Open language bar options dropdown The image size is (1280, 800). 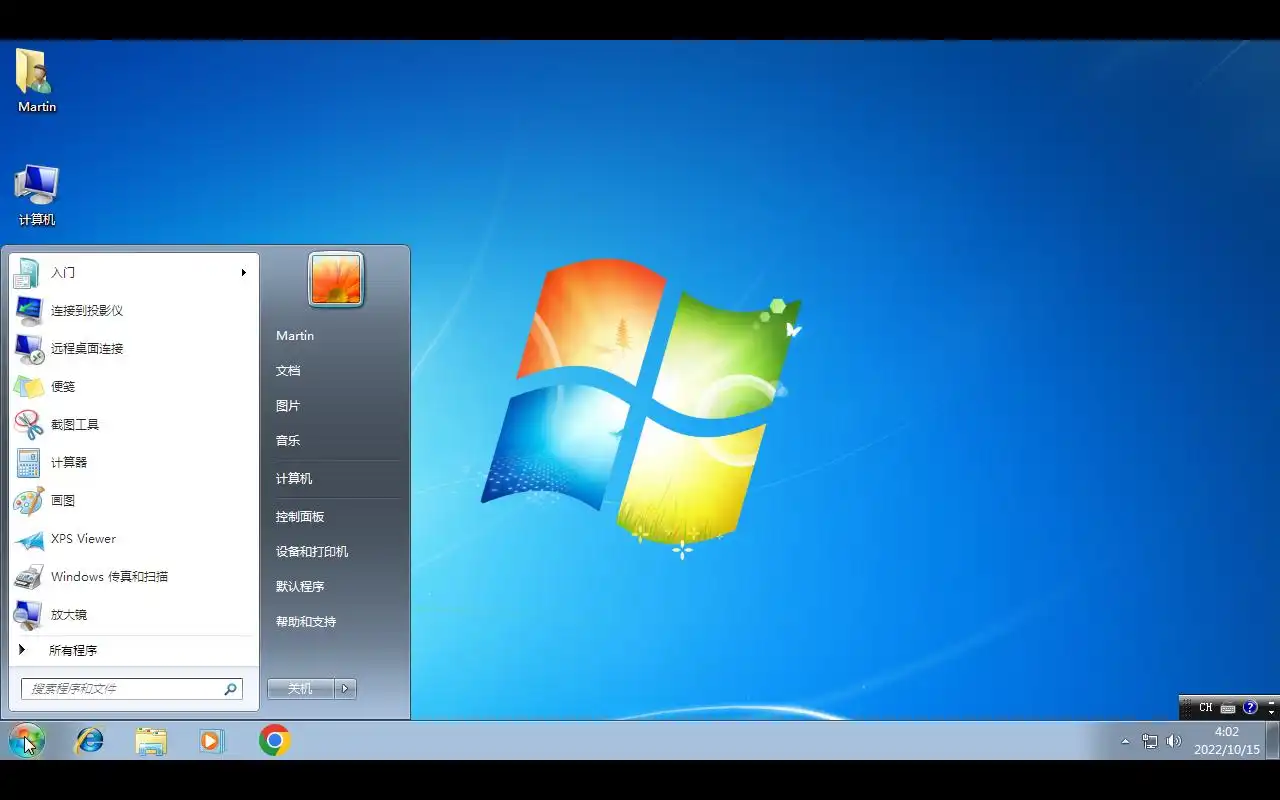(x=1271, y=712)
